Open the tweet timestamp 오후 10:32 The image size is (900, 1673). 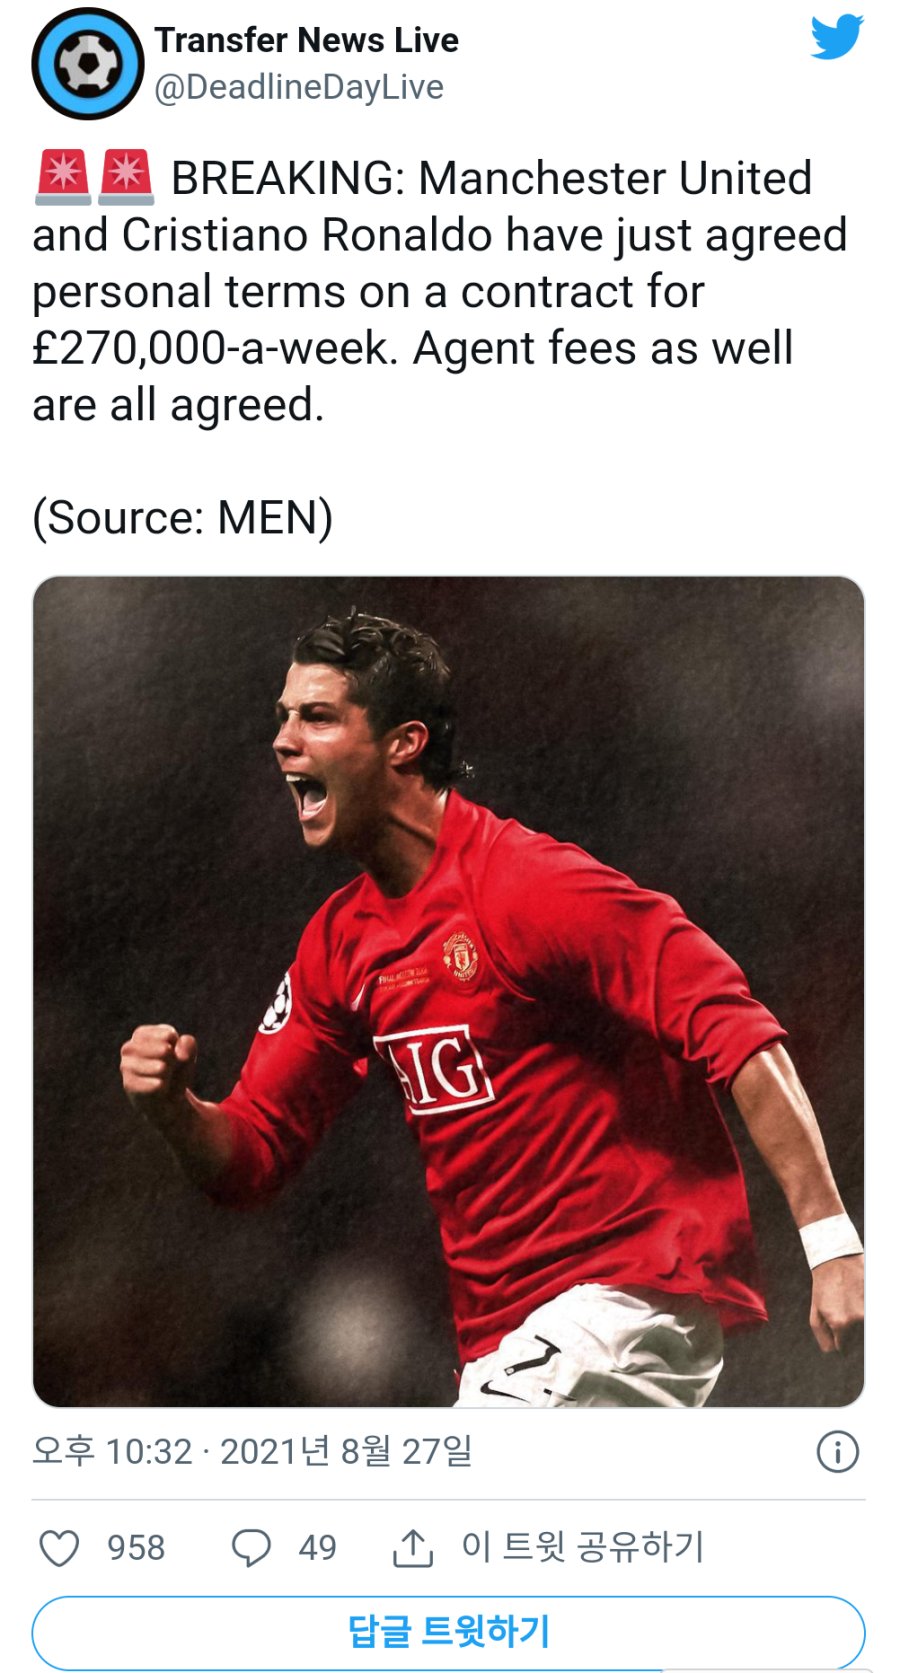click(x=112, y=1451)
